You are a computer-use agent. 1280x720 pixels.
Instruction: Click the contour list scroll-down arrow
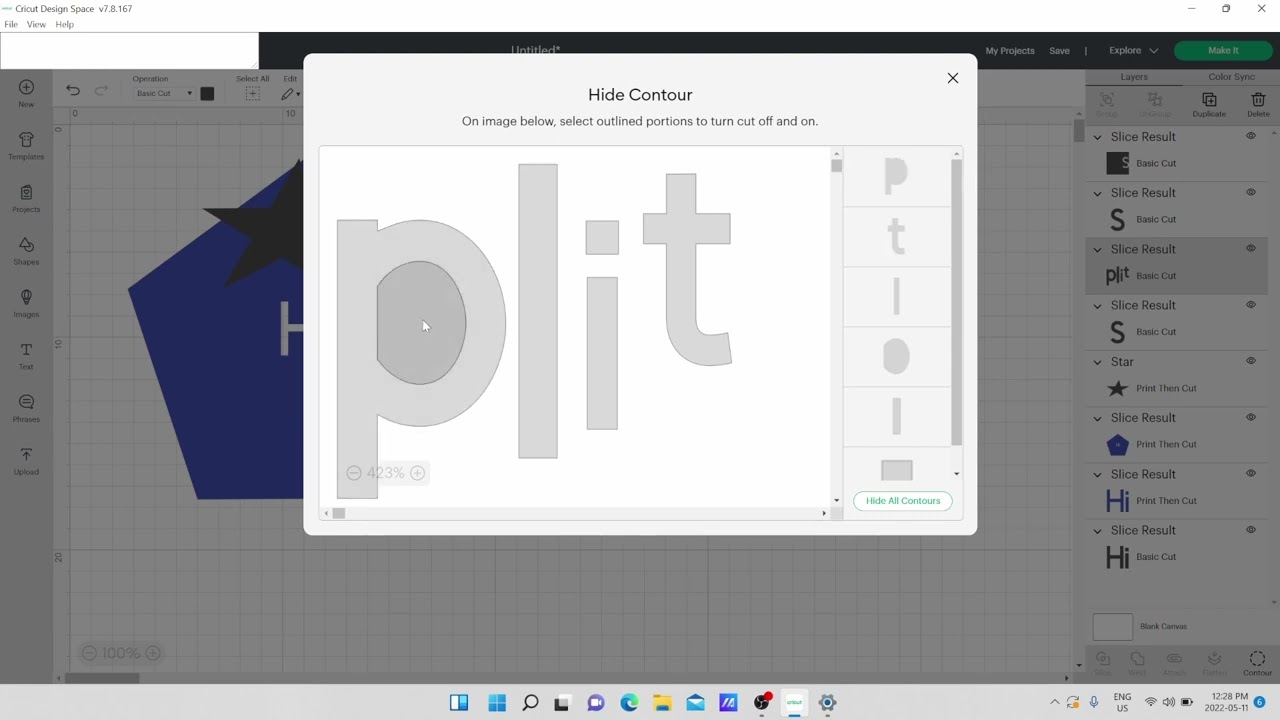coord(957,474)
